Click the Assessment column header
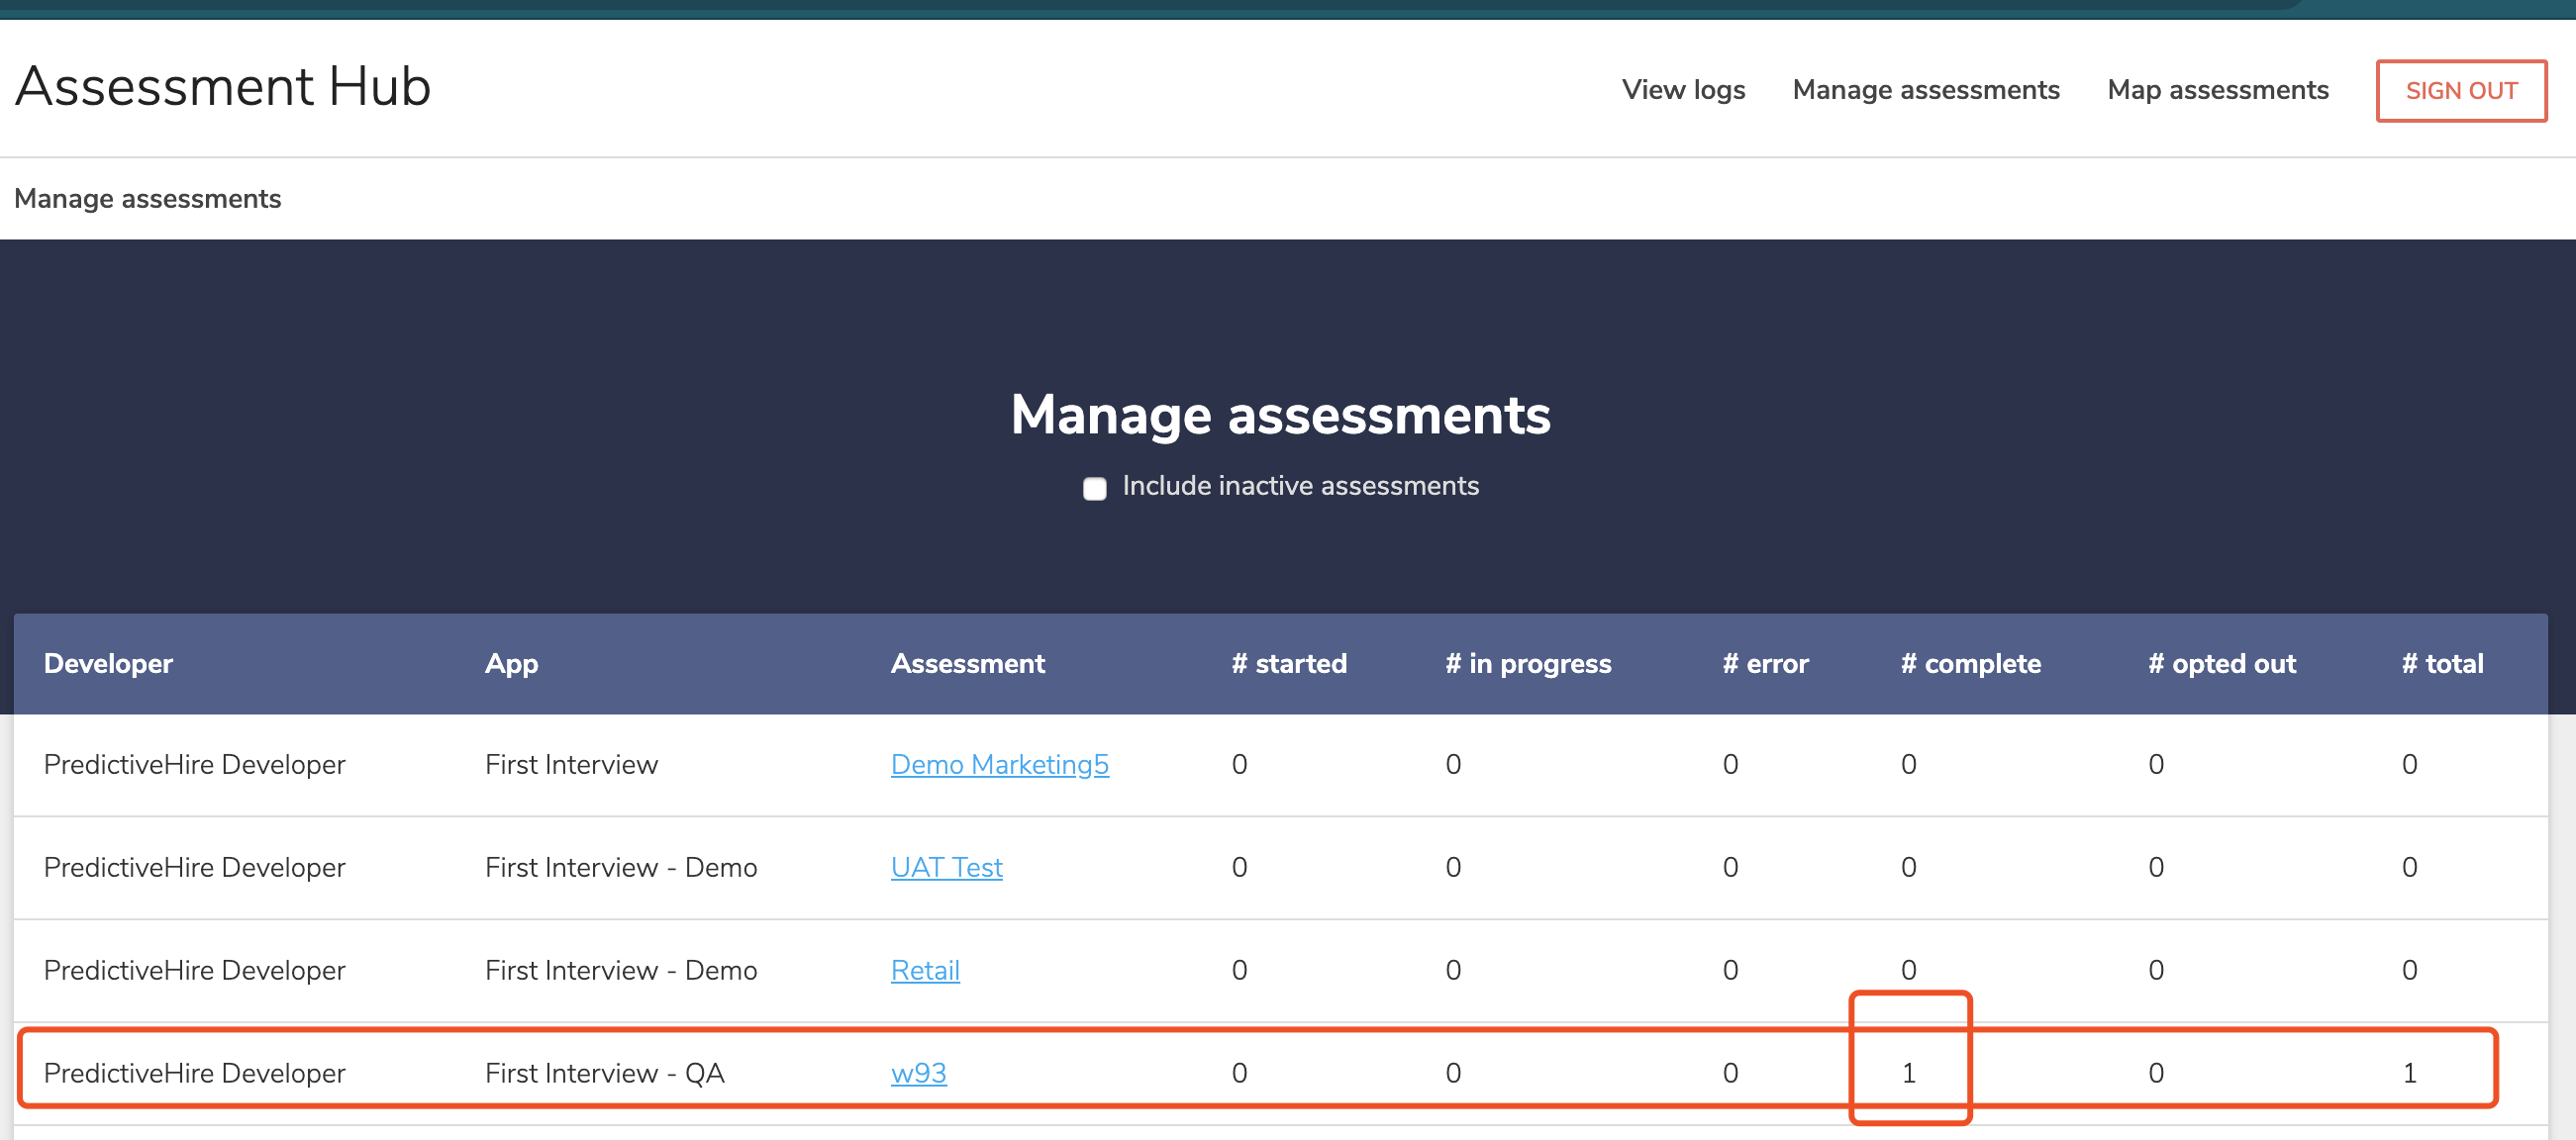 pyautogui.click(x=967, y=663)
